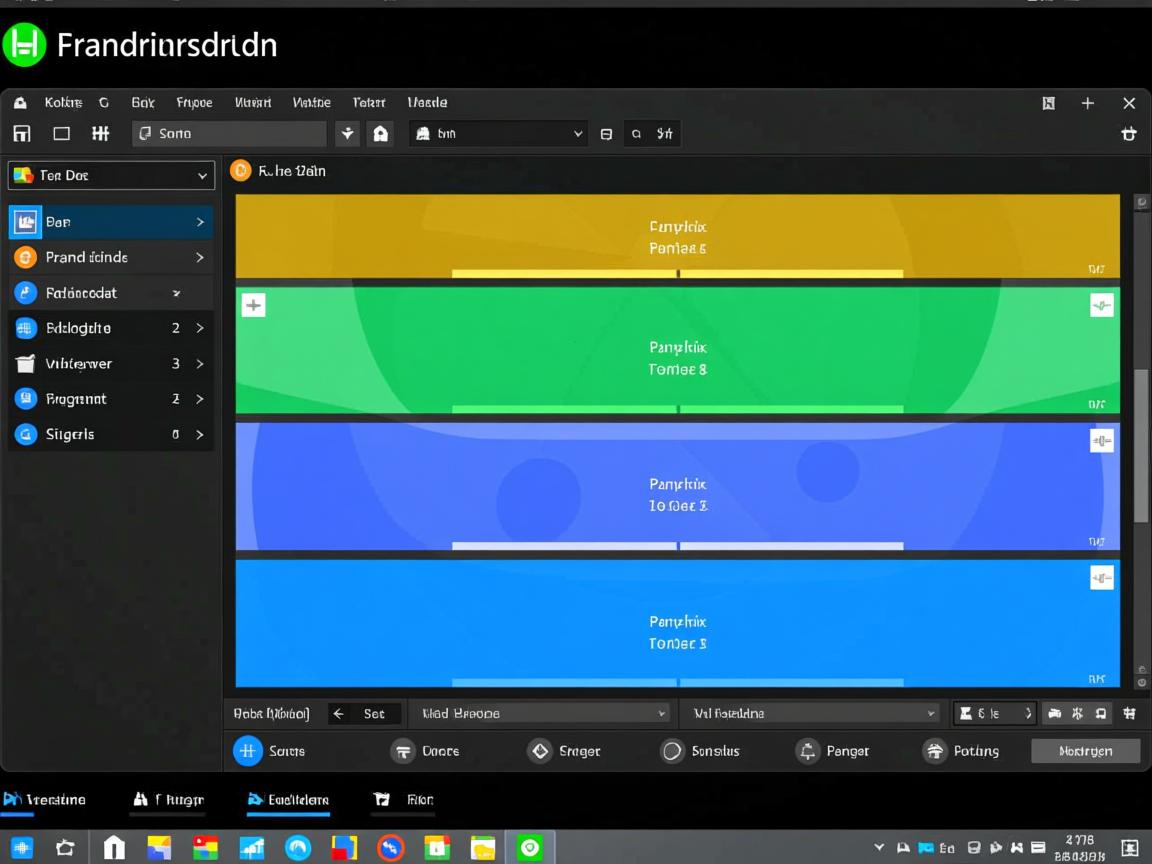This screenshot has height=864, width=1152.
Task: Click the home icon in the top toolbar
Action: click(381, 133)
